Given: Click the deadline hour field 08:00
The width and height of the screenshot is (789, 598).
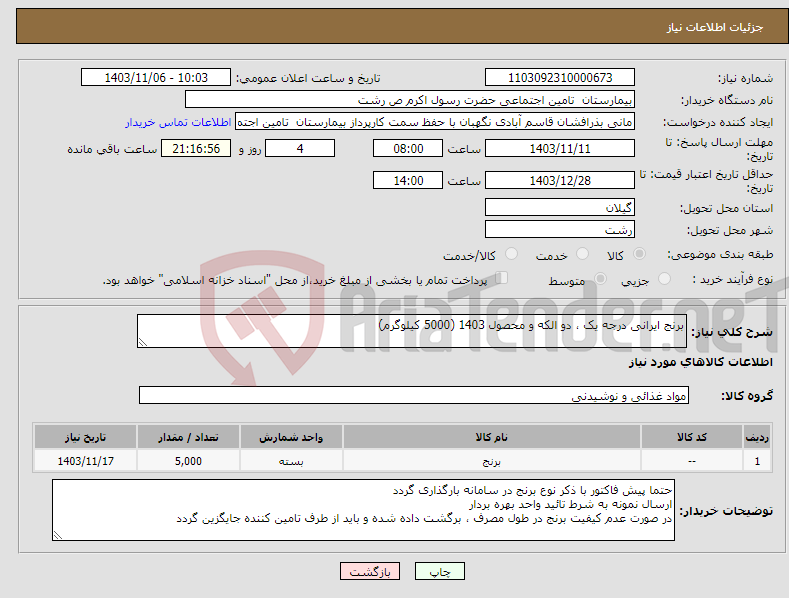Looking at the screenshot, I should point(408,148).
